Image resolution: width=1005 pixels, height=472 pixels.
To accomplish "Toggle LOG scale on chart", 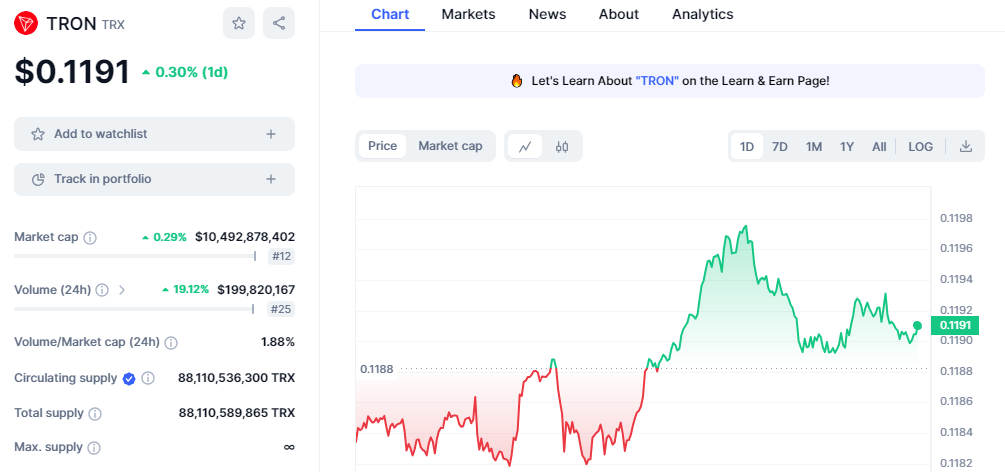I will coord(920,147).
